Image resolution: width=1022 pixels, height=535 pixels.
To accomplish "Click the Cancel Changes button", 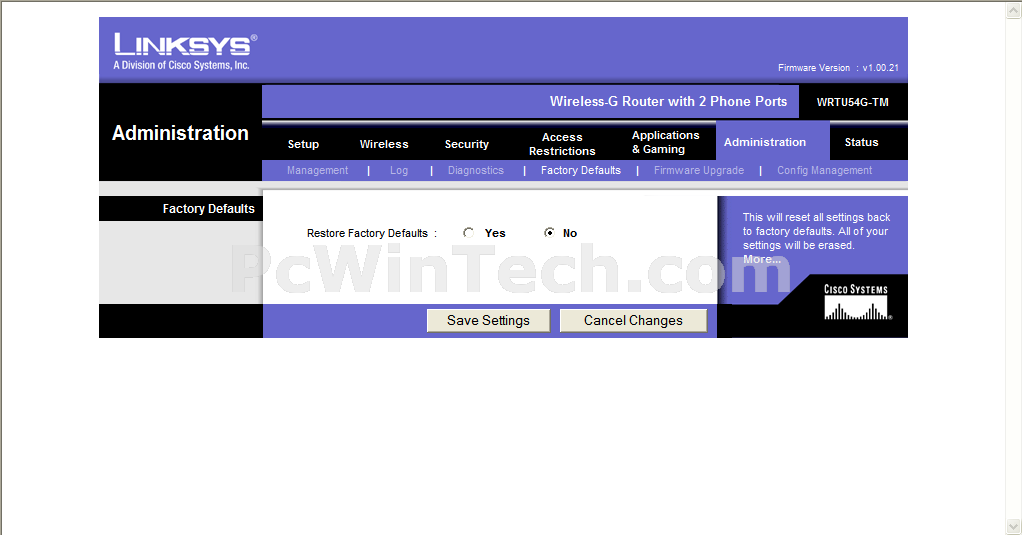I will click(633, 321).
